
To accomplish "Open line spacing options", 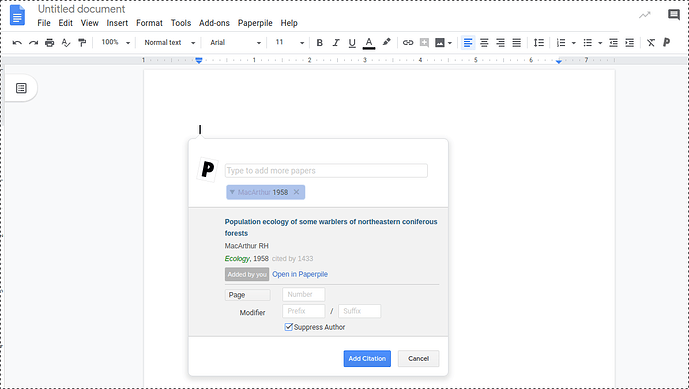I will point(539,43).
